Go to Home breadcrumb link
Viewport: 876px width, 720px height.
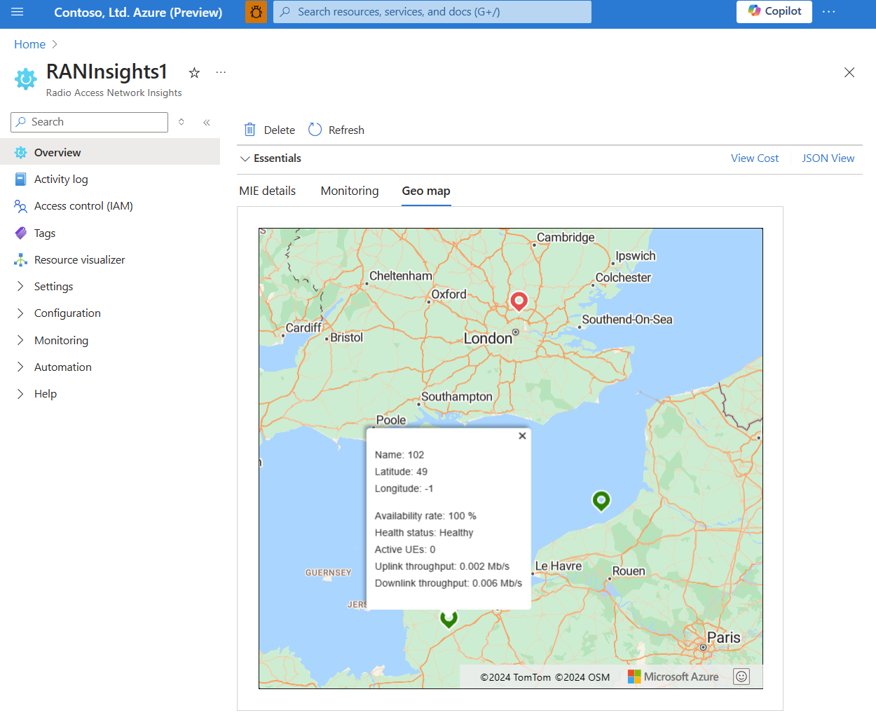tap(30, 44)
